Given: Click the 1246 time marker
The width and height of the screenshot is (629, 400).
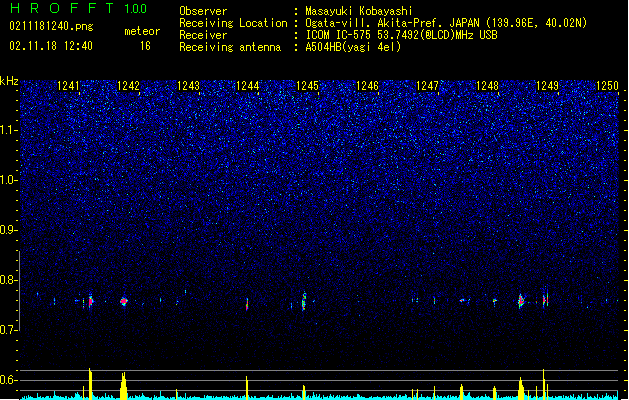Looking at the screenshot, I should click(x=367, y=85).
